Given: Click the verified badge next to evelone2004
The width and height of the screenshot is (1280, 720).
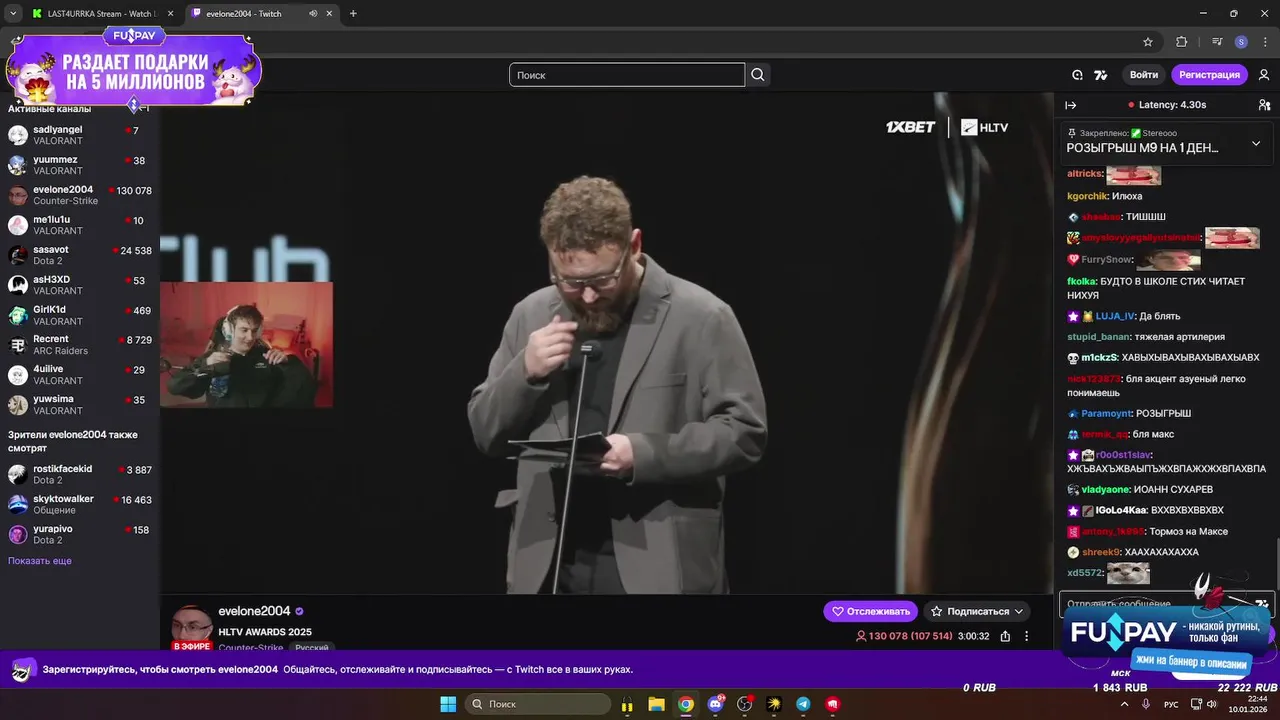Looking at the screenshot, I should coord(299,611).
